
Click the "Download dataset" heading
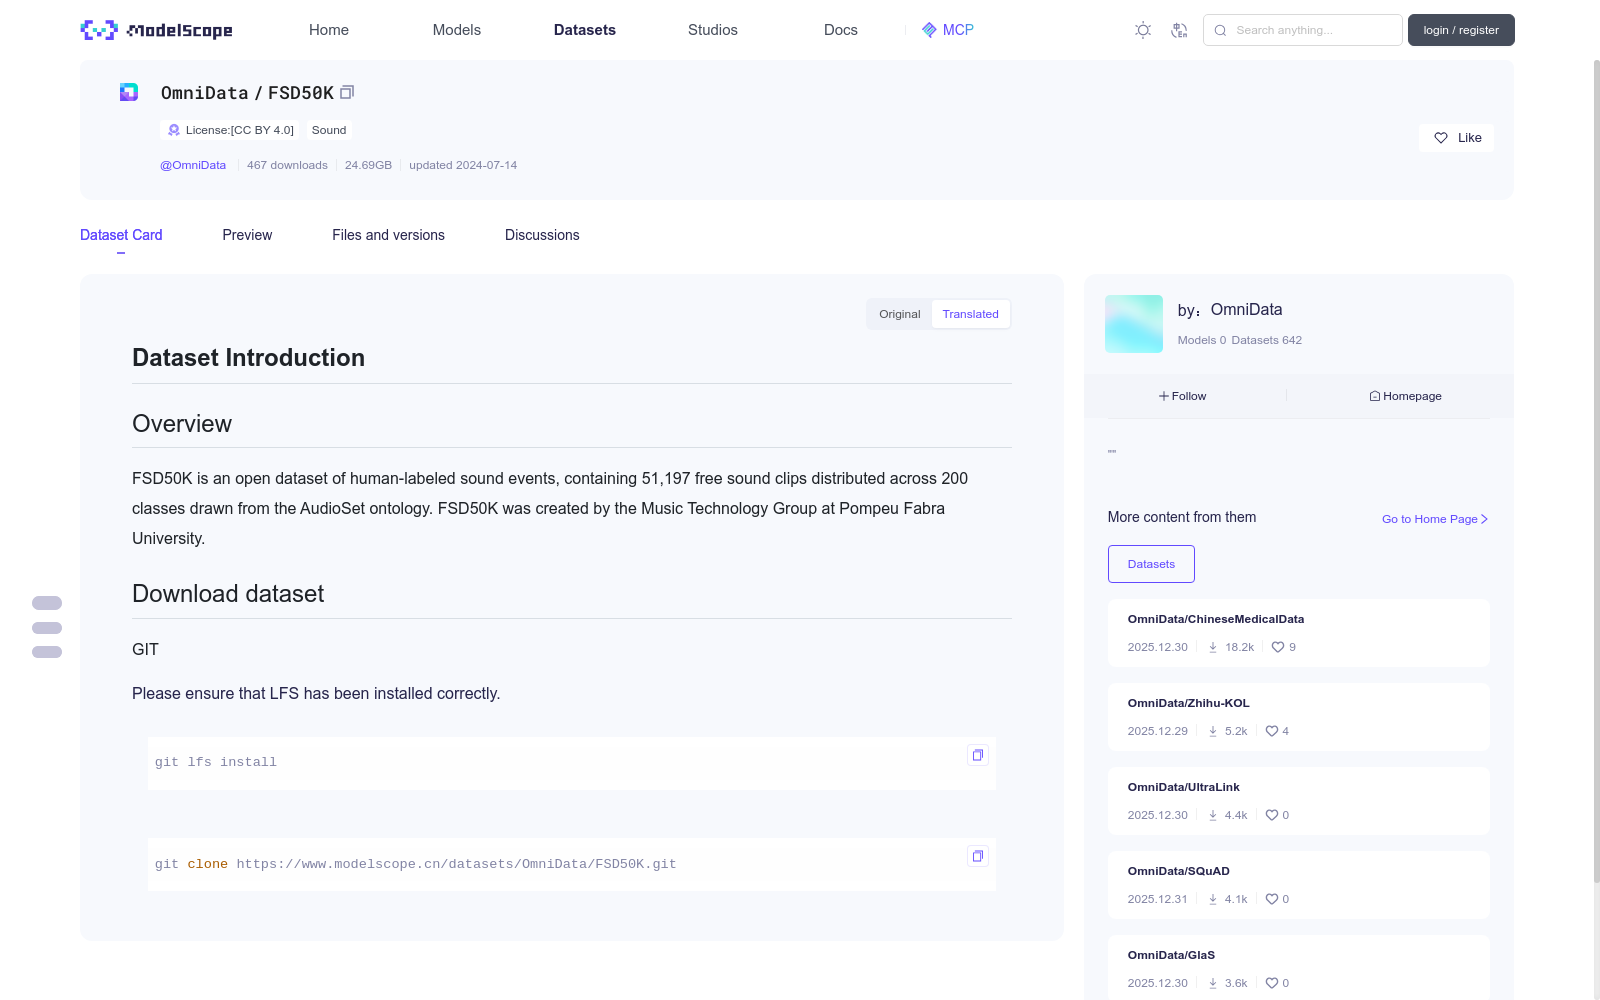coord(228,594)
